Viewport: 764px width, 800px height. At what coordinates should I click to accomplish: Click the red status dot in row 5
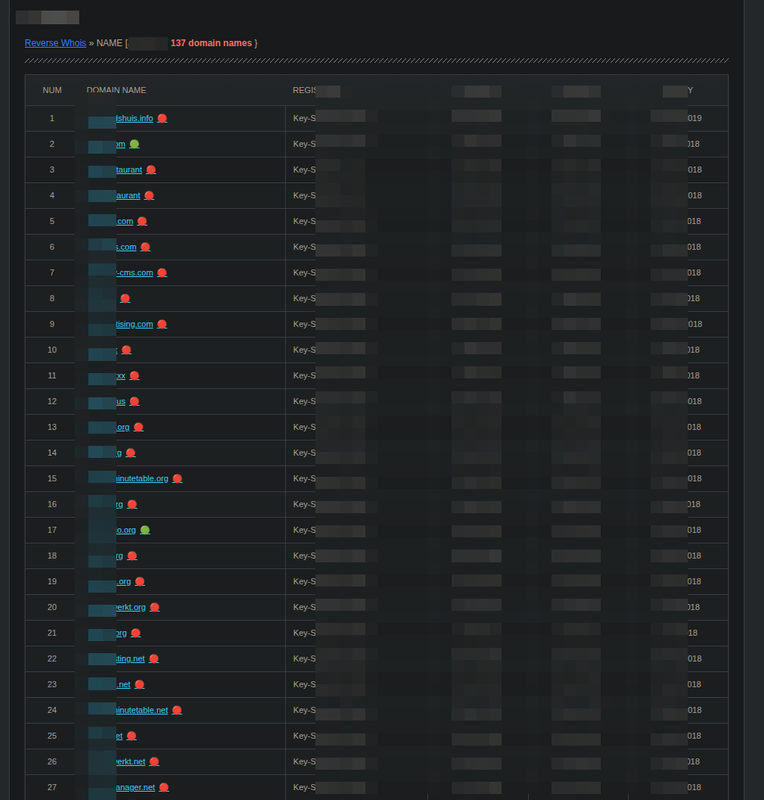[x=142, y=221]
